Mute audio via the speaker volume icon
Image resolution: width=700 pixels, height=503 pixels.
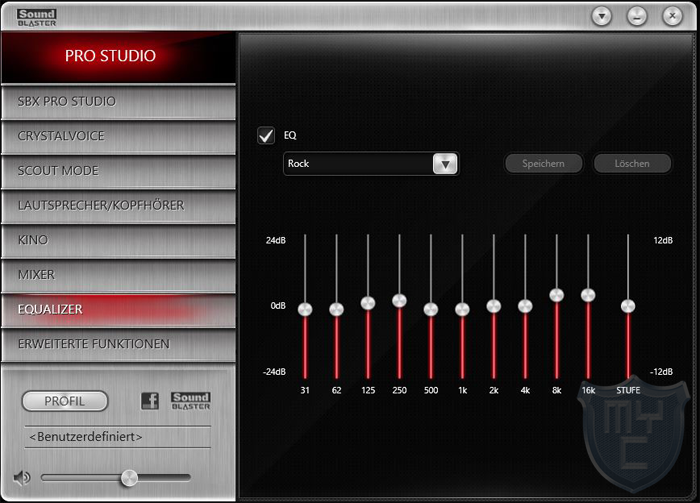pyautogui.click(x=22, y=478)
